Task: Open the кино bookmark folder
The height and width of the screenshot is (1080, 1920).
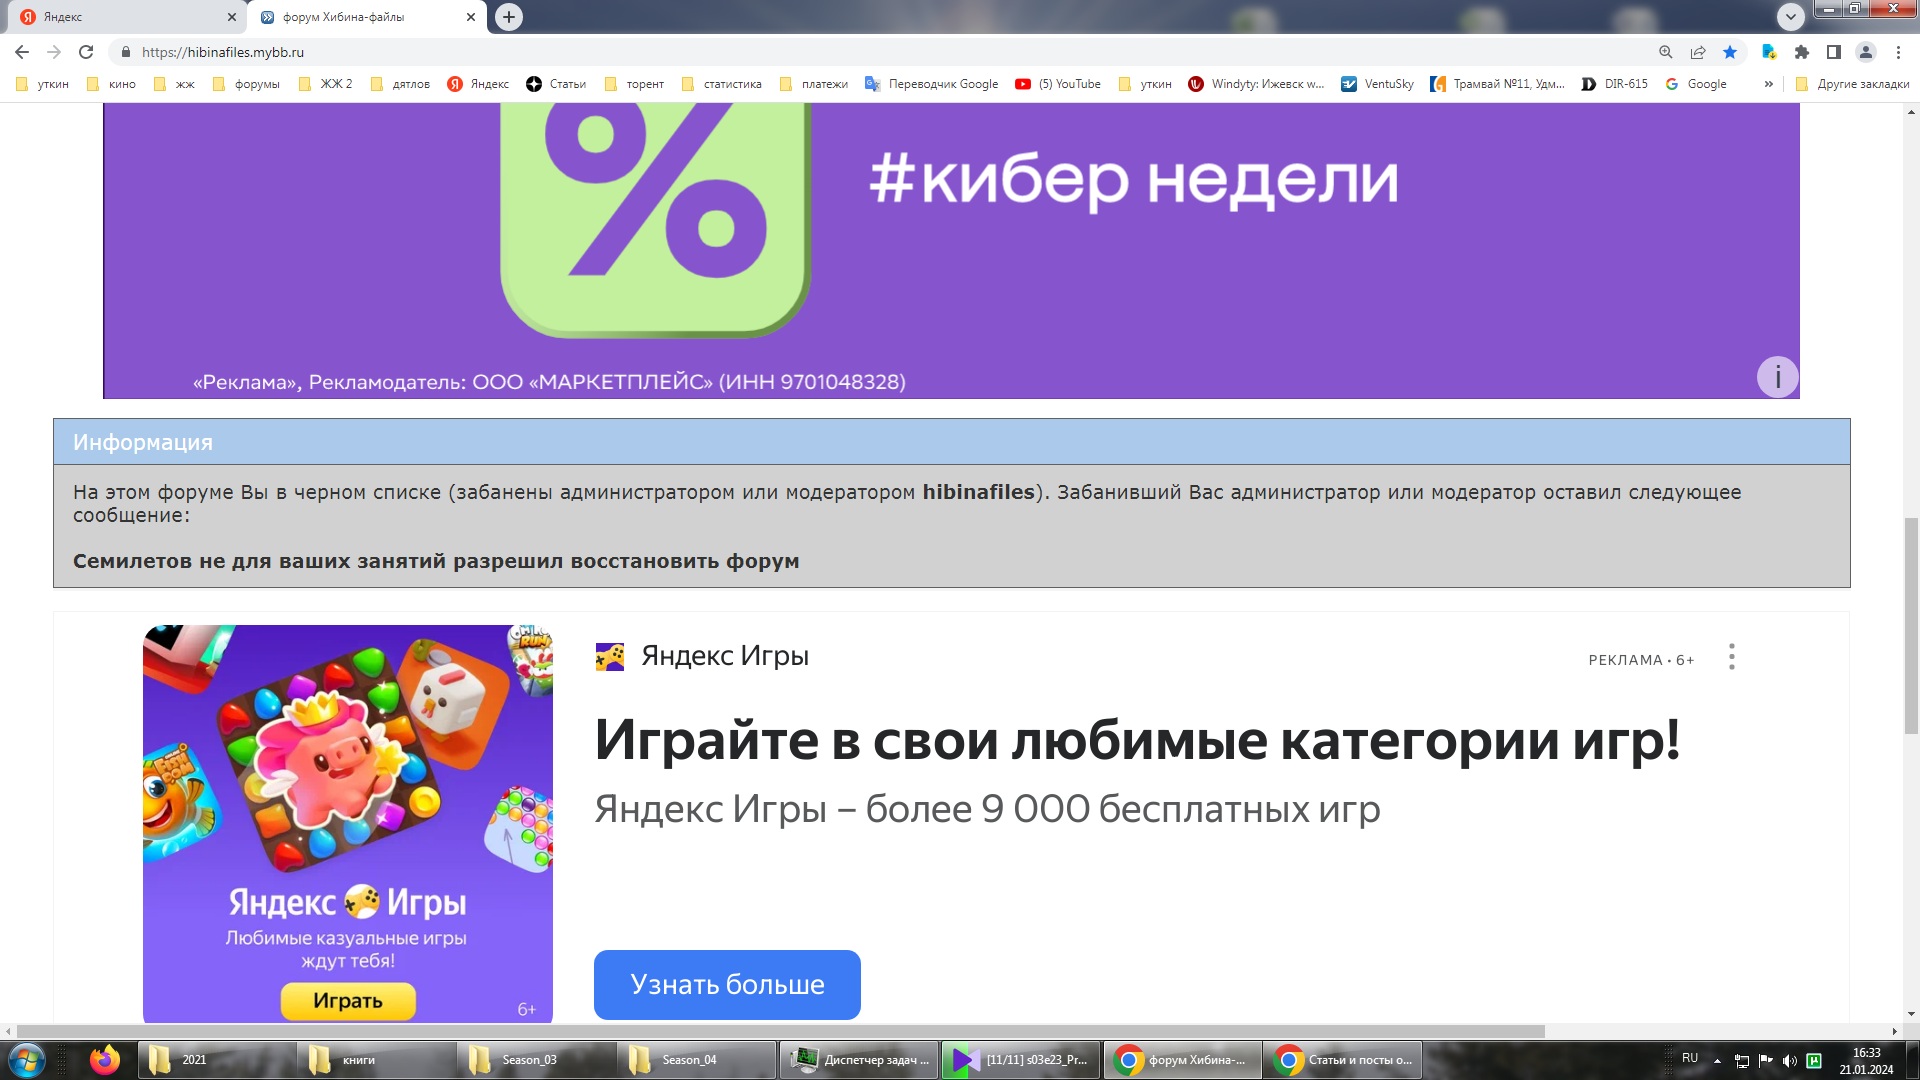Action: [112, 84]
